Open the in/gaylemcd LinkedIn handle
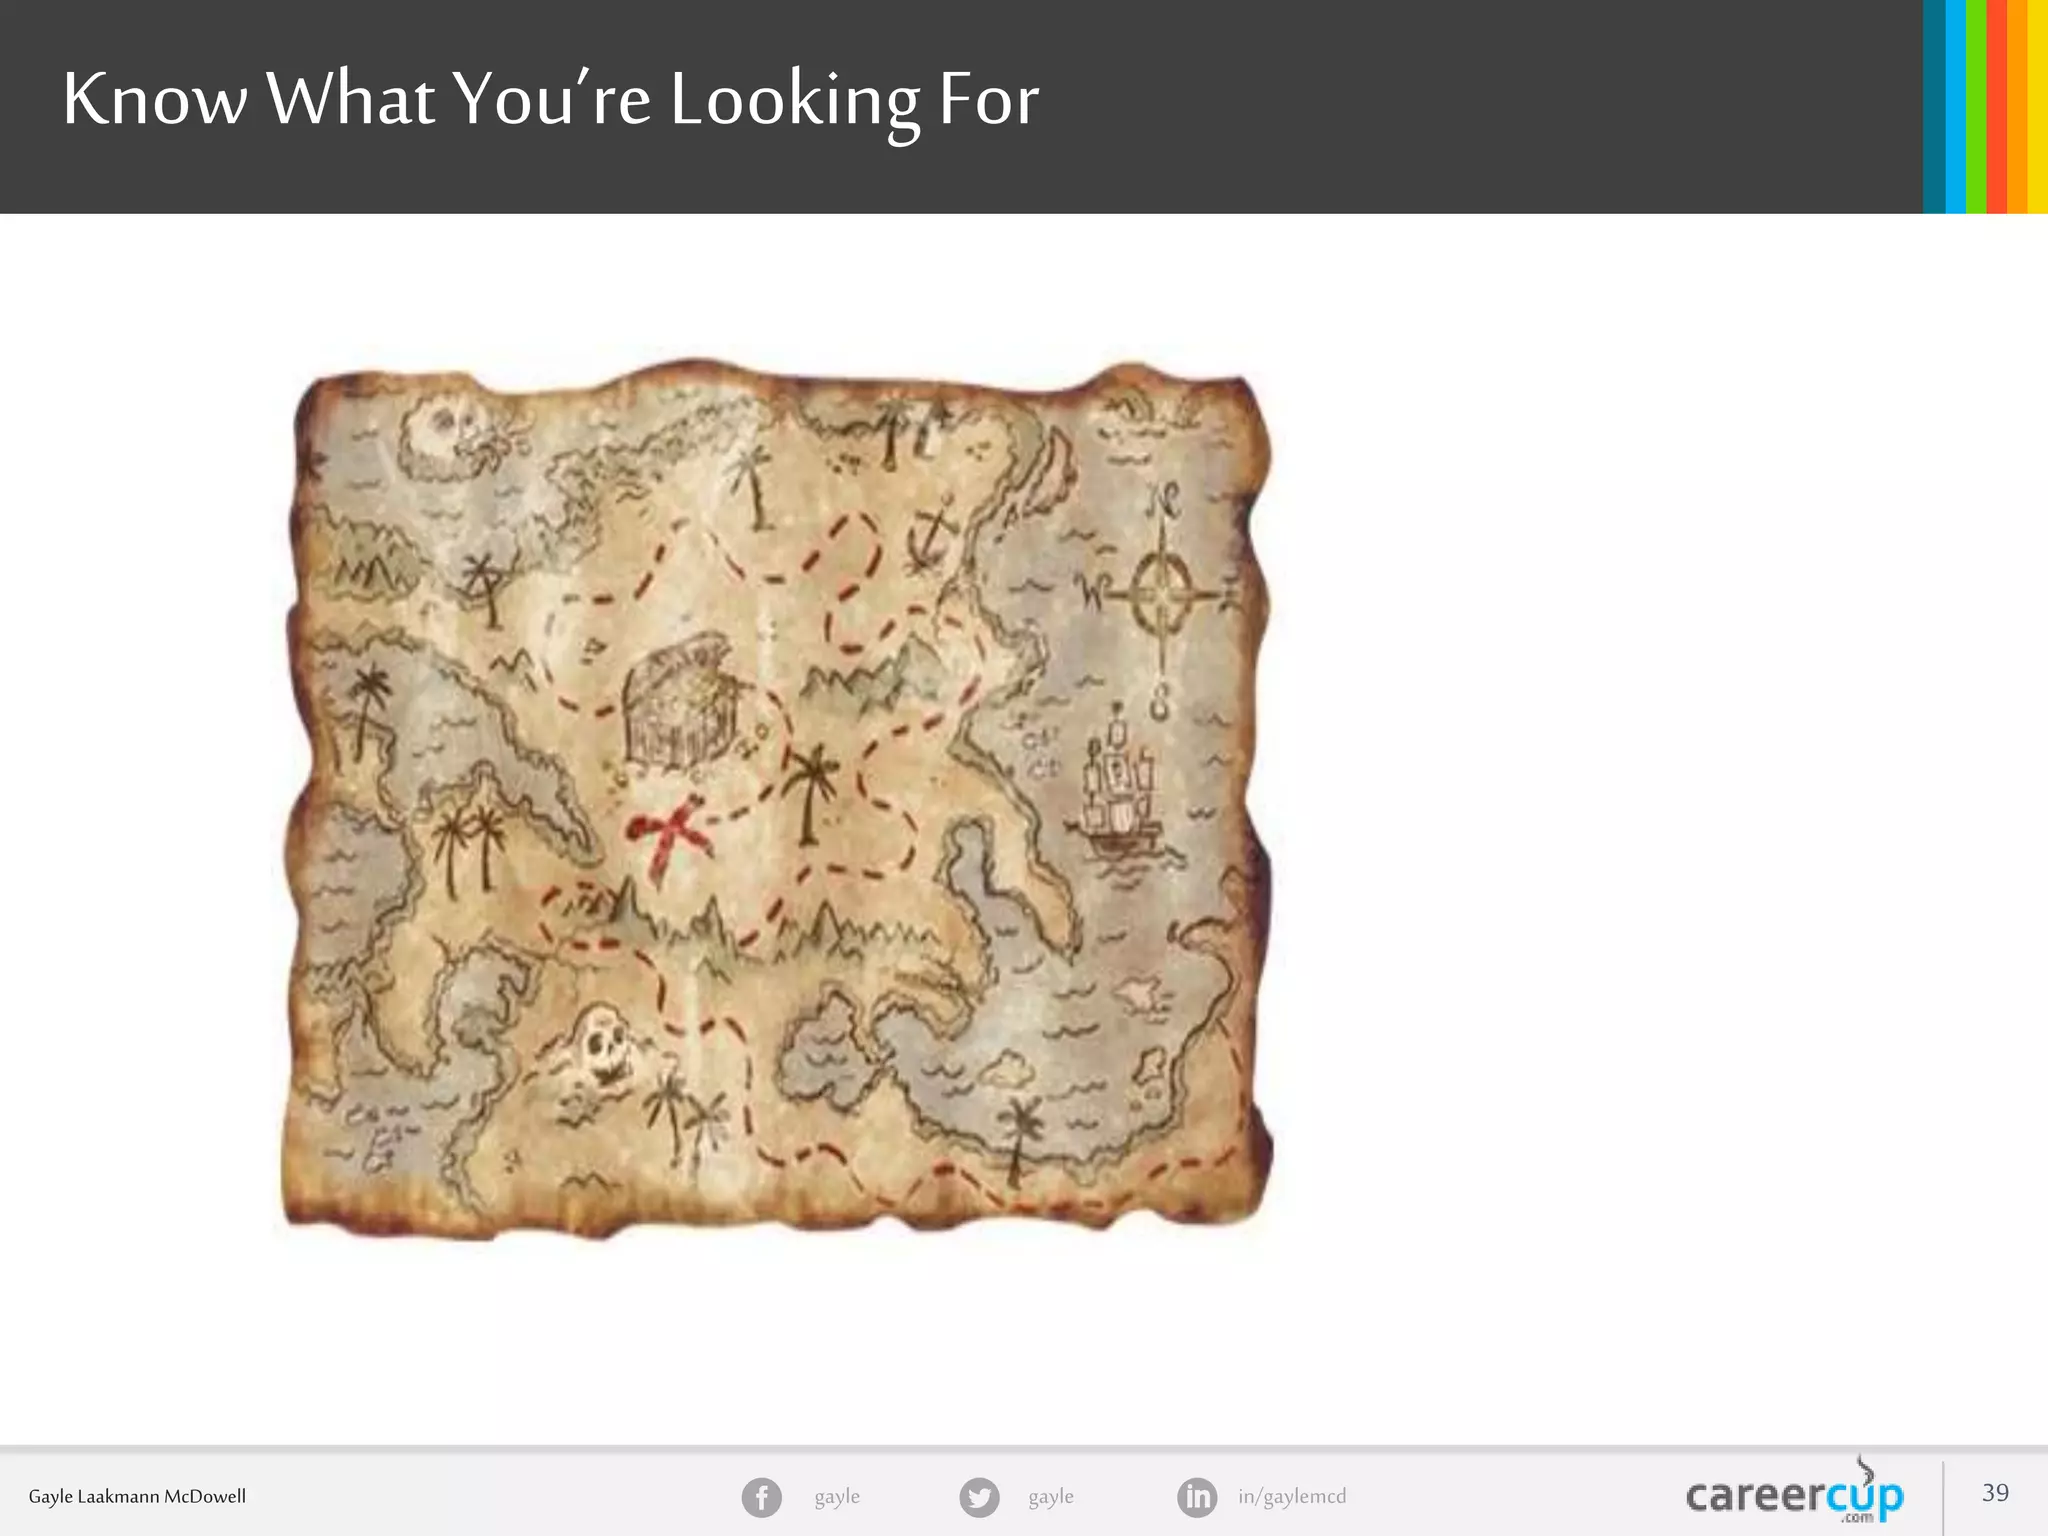 click(x=1291, y=1496)
